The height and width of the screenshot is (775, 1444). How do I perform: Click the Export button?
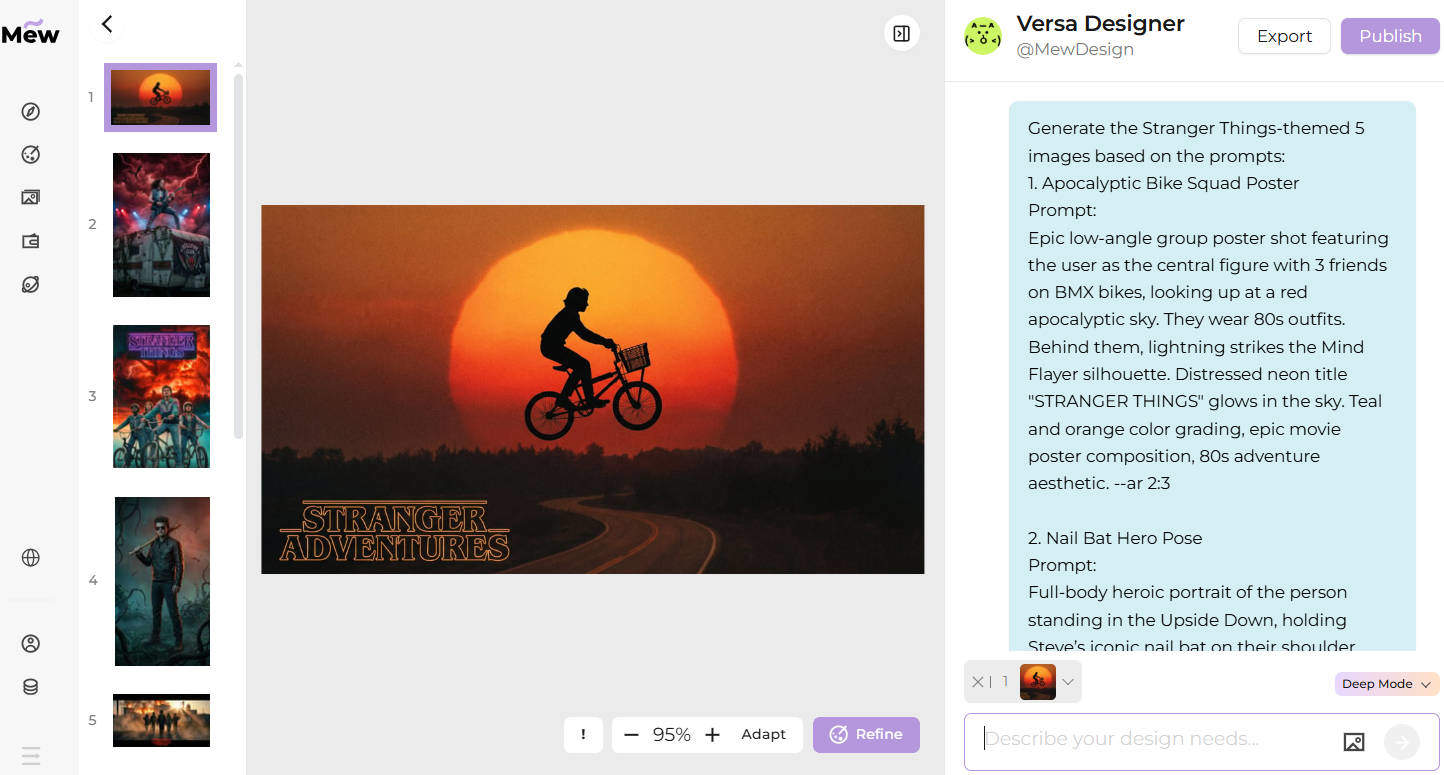click(1284, 36)
